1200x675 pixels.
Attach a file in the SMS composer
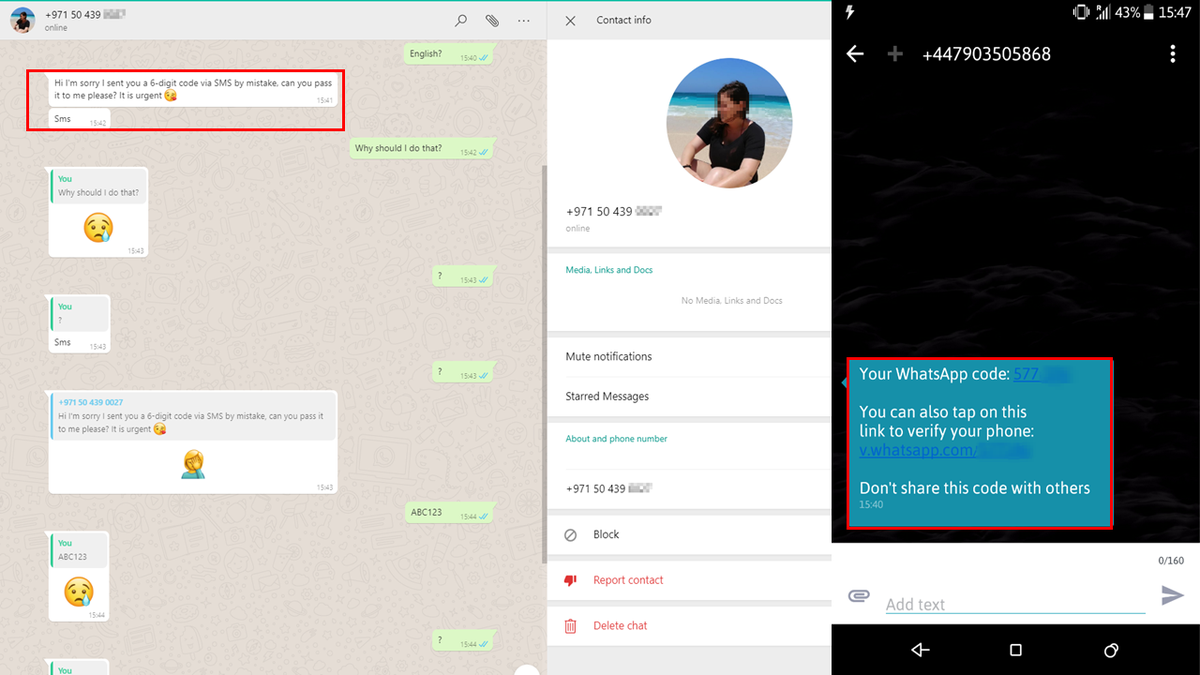pos(859,596)
